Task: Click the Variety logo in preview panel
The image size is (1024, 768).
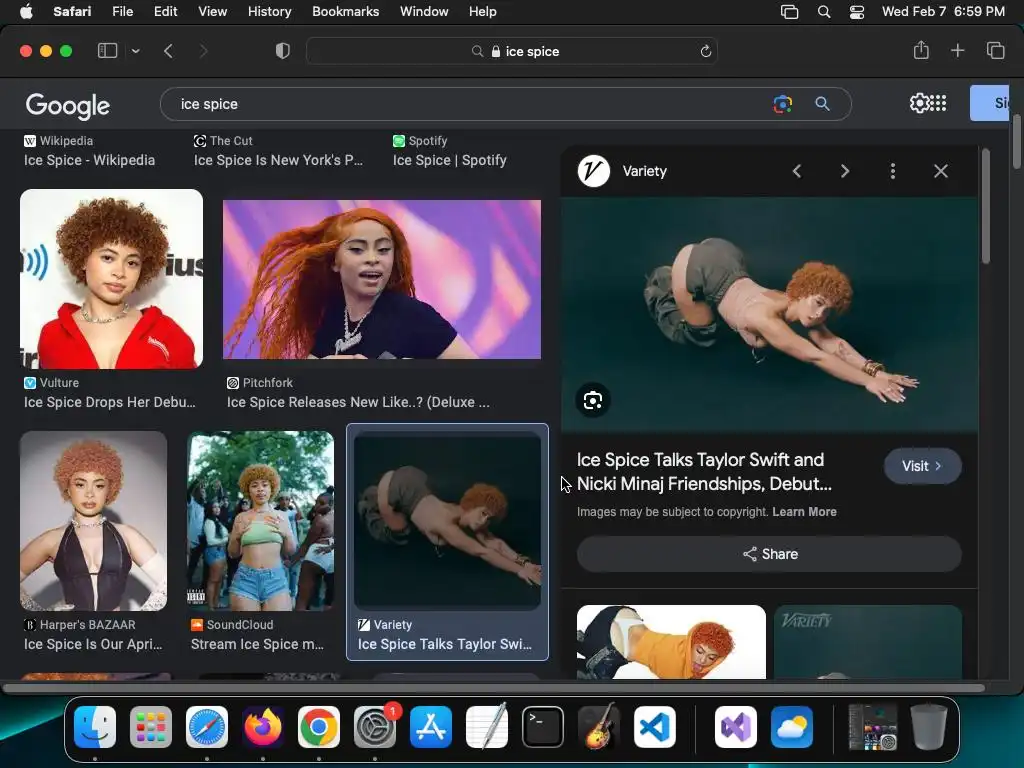Action: pos(594,171)
